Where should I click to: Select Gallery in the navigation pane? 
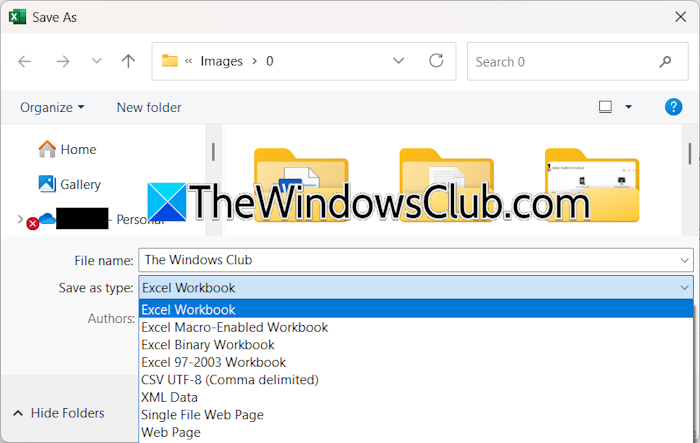pyautogui.click(x=70, y=184)
